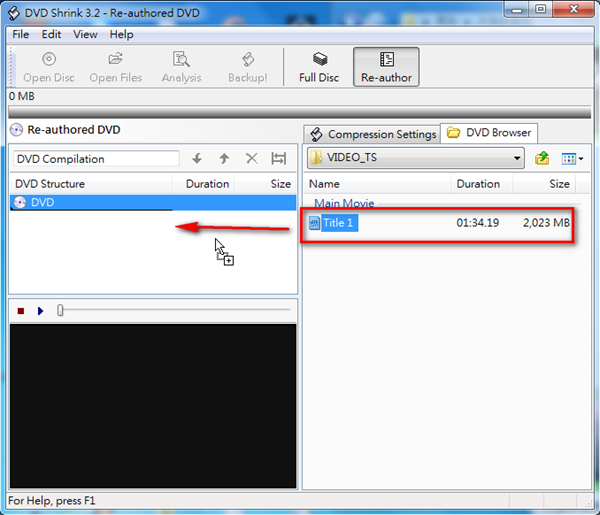Click the Re-authored DVD disc icon
This screenshot has width=600, height=515.
point(16,130)
